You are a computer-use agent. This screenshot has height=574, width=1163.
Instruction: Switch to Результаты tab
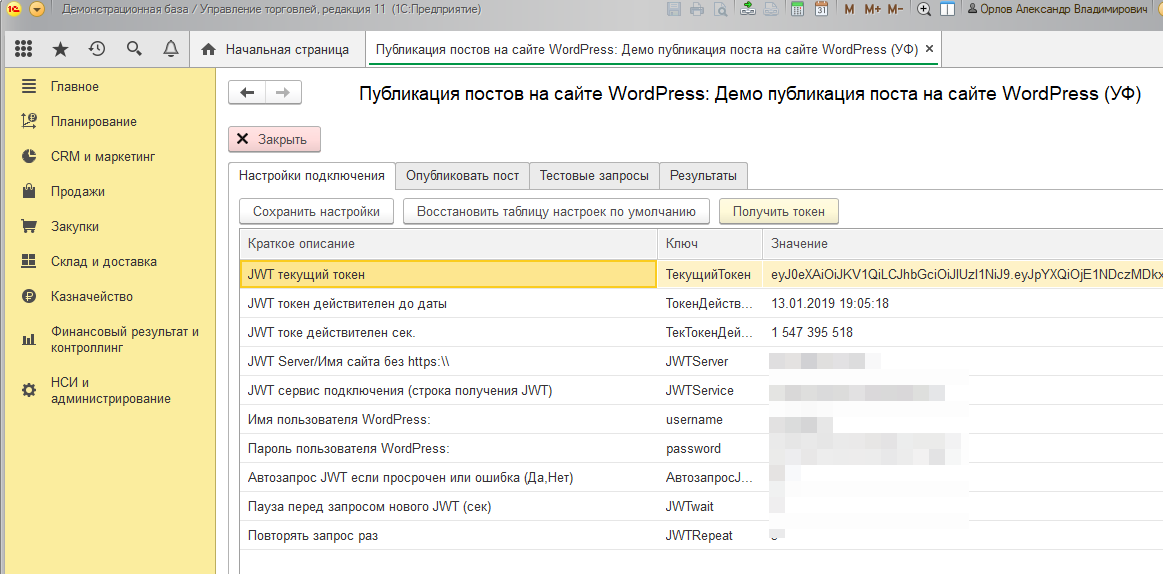tap(703, 176)
